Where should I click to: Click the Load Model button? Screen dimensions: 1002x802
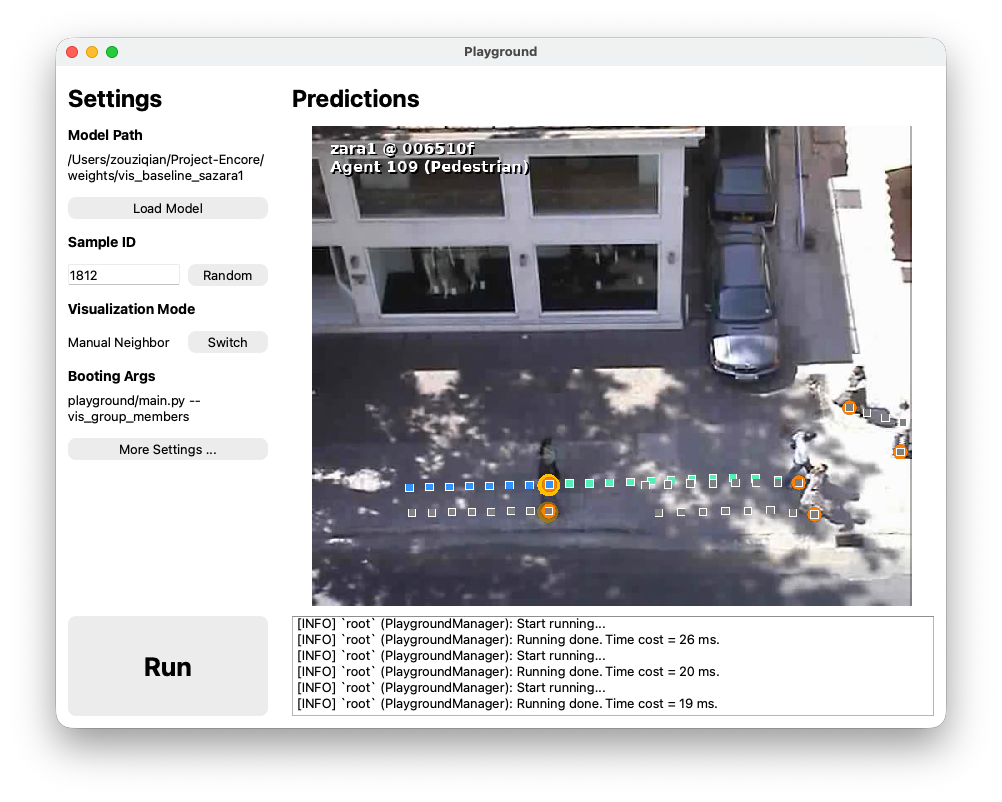click(x=167, y=208)
